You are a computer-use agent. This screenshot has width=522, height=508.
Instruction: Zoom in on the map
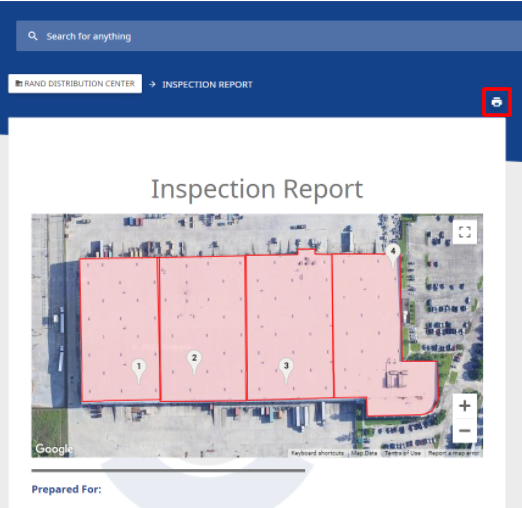click(x=464, y=406)
